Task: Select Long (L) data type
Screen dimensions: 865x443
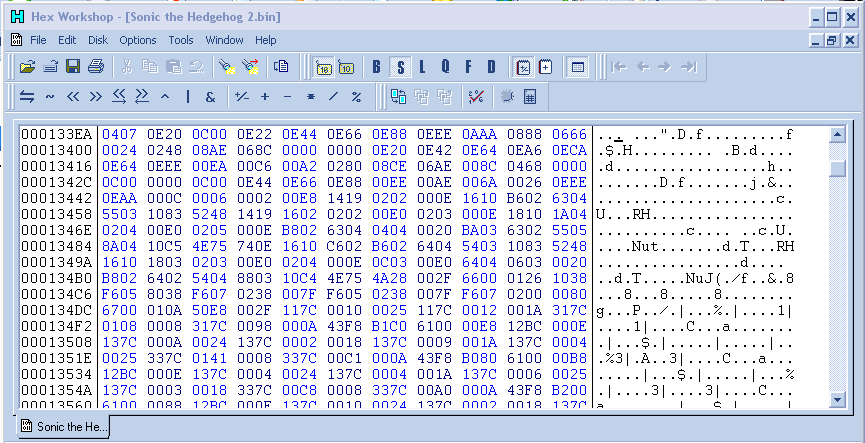Action: [x=422, y=68]
